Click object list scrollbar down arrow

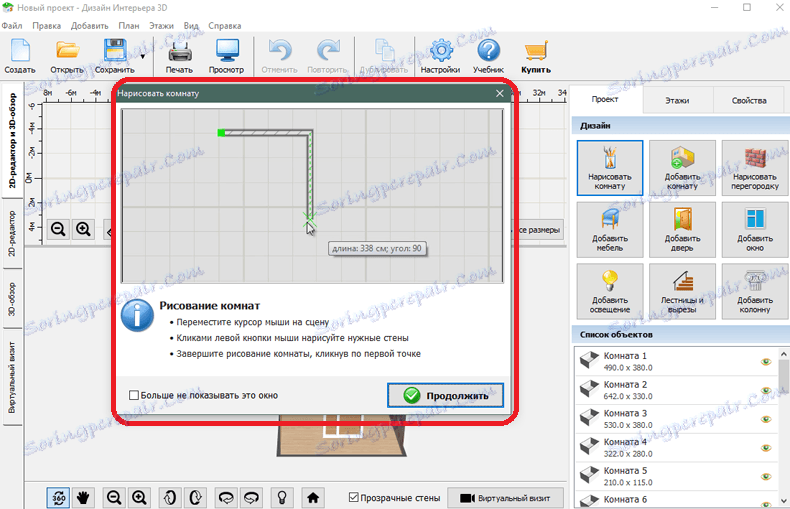(x=783, y=500)
